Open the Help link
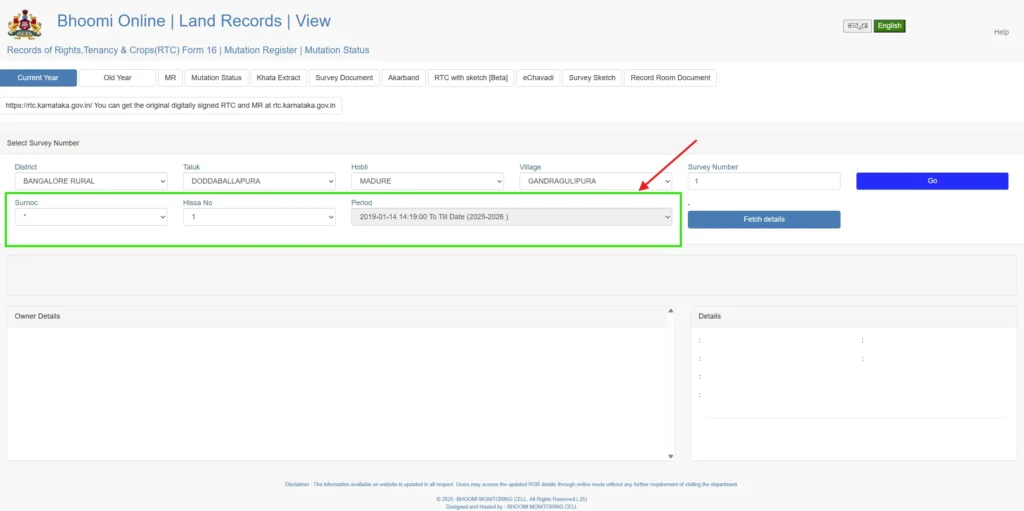The height and width of the screenshot is (511, 1024). point(1000,32)
